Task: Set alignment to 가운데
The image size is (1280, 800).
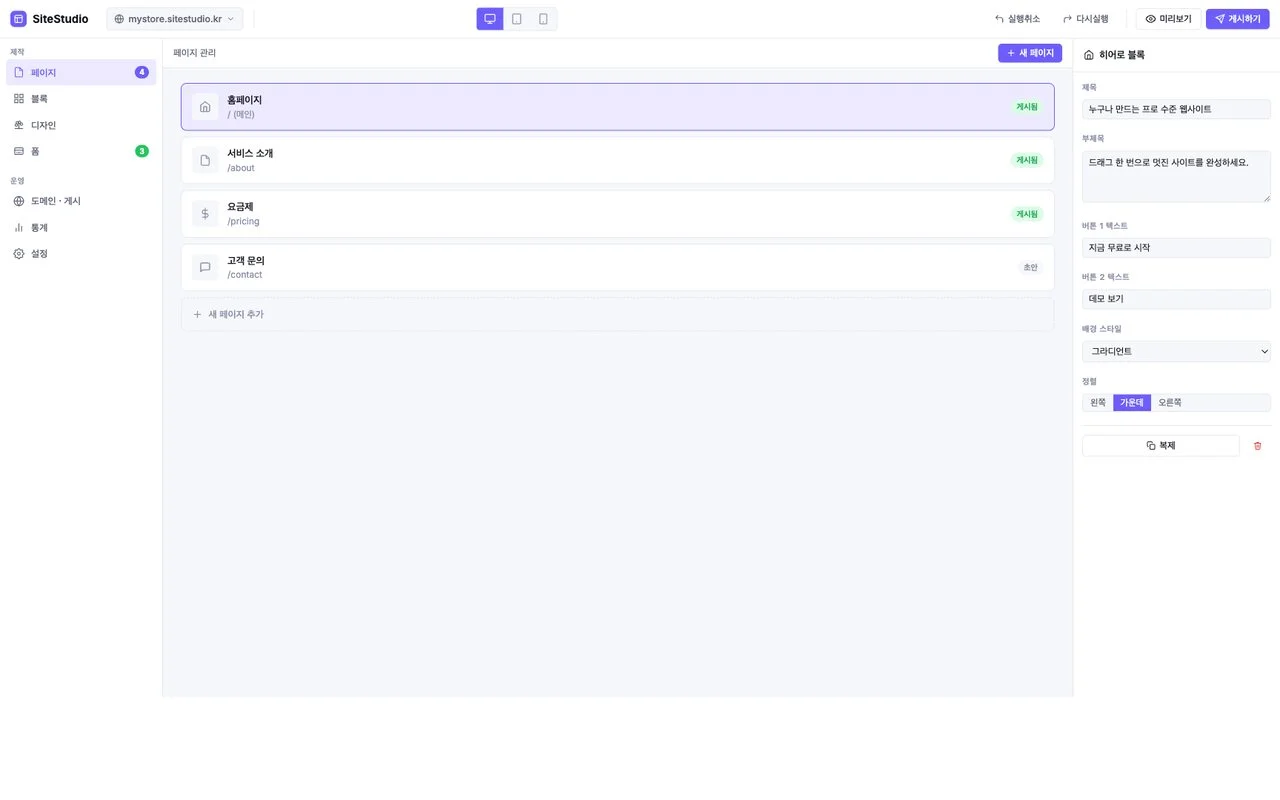Action: [x=1132, y=402]
